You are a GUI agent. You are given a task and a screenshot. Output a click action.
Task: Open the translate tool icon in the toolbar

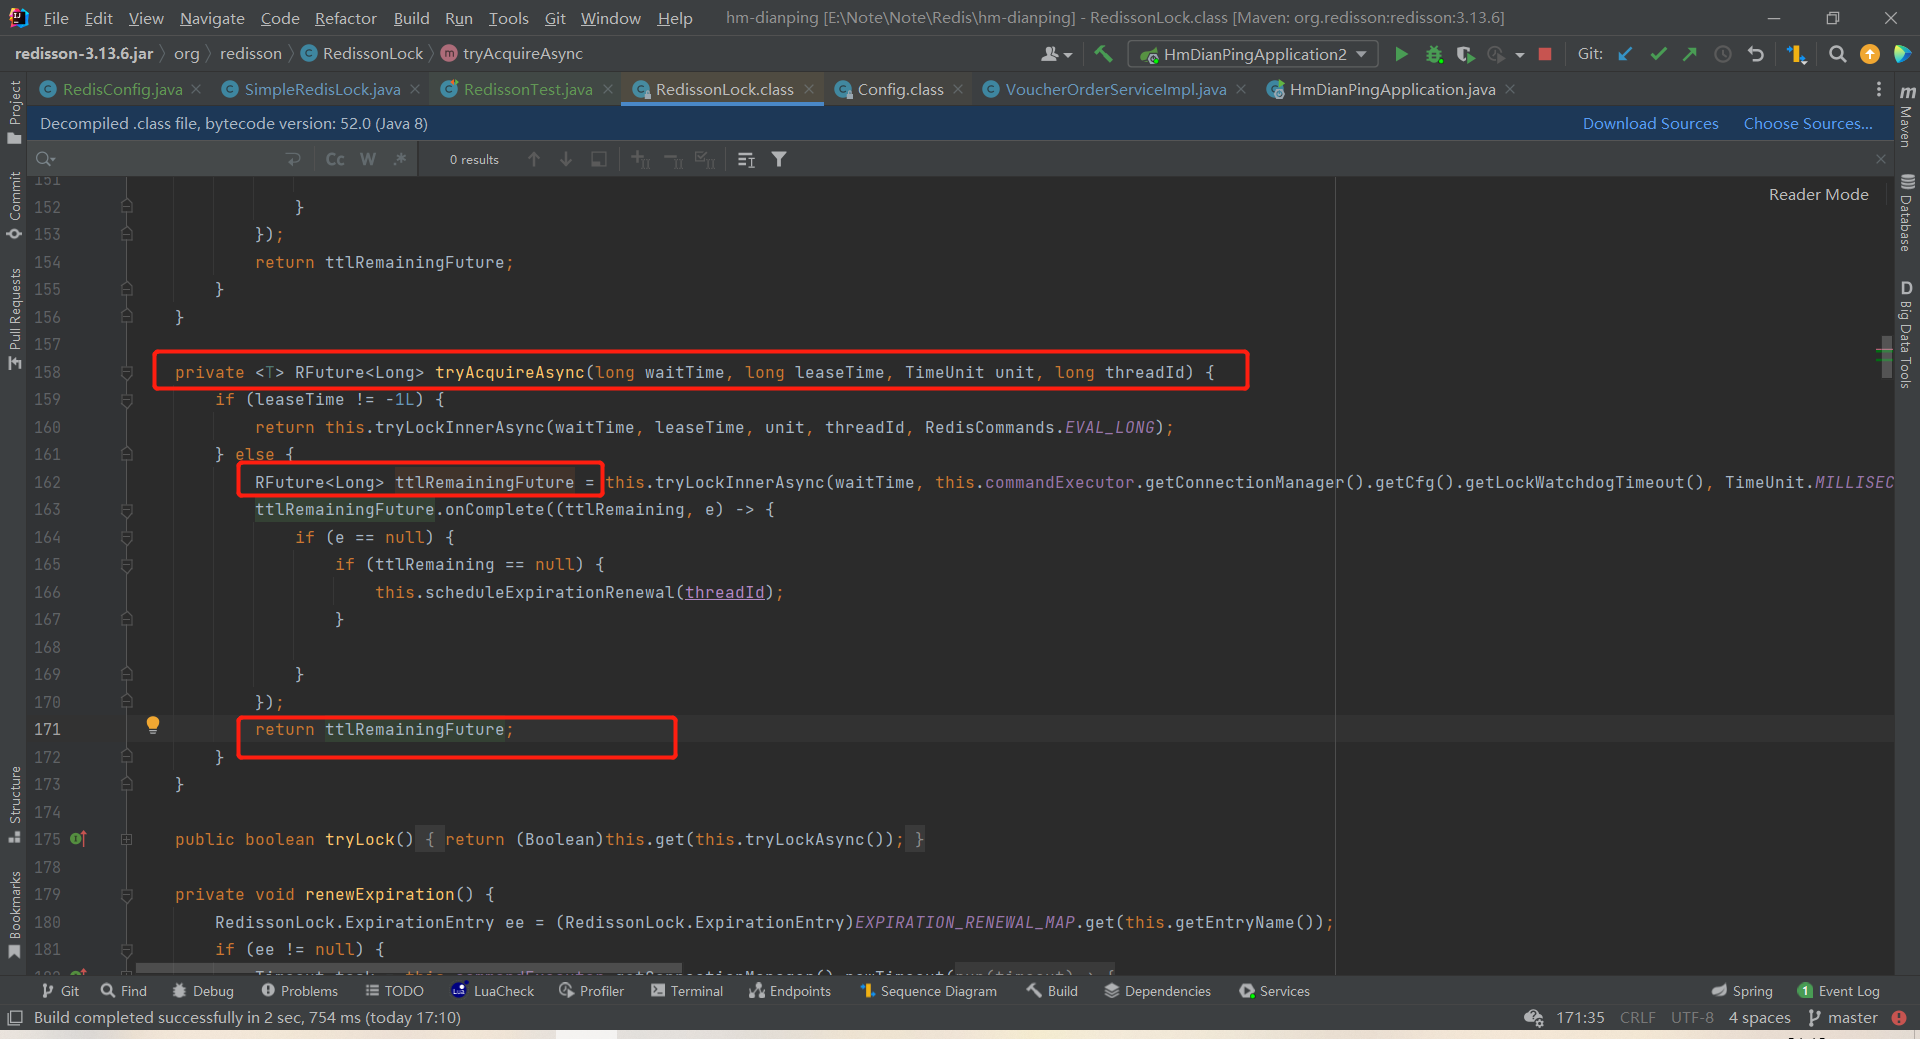coord(1797,54)
